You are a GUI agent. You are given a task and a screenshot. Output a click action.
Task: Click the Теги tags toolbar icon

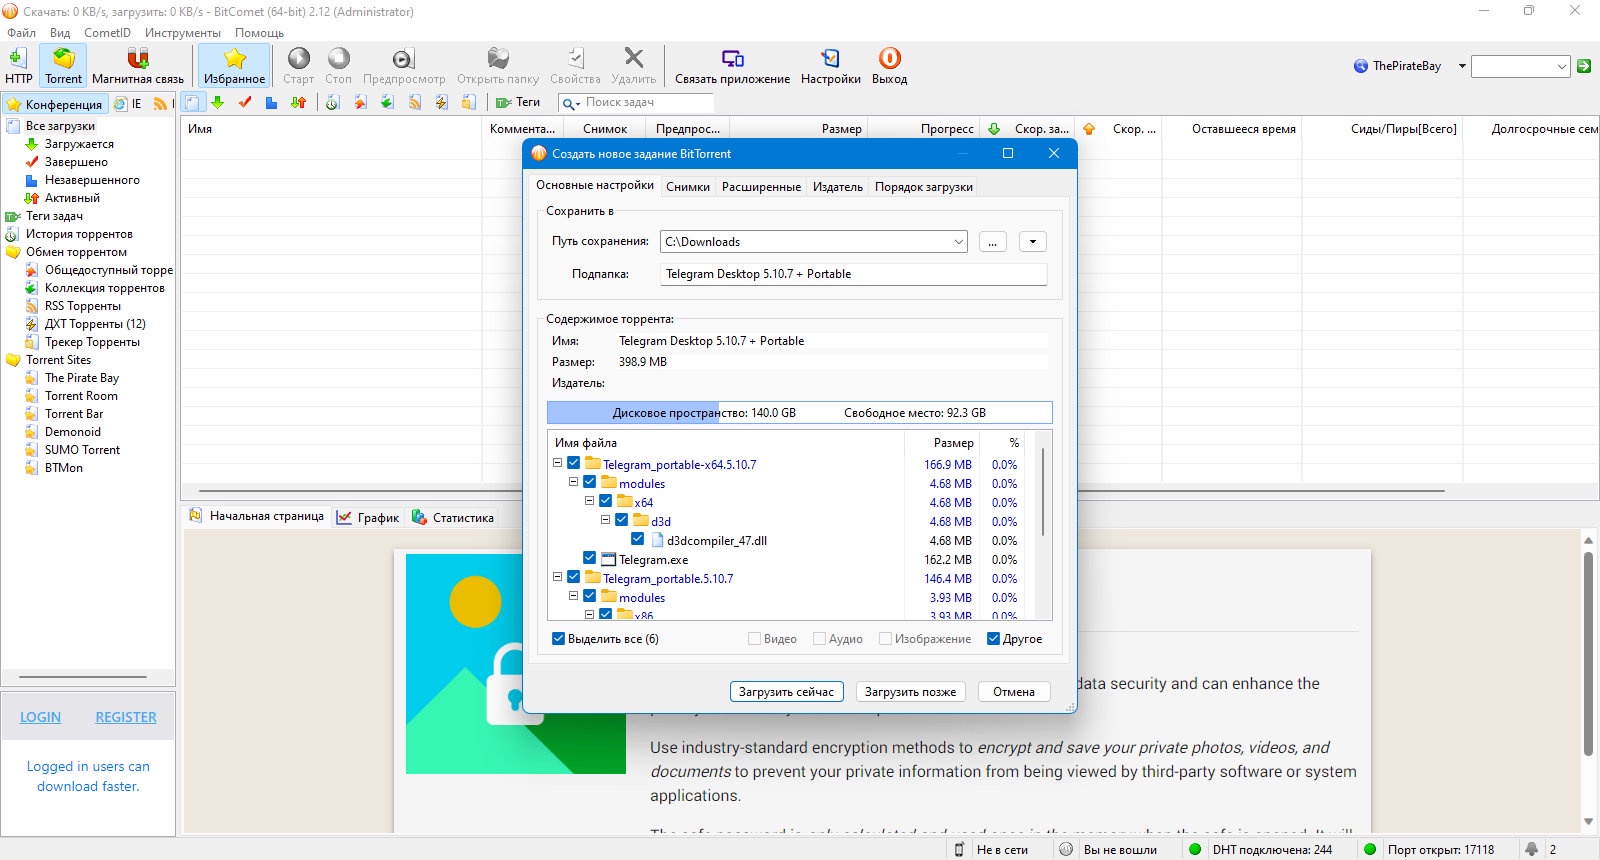point(504,102)
